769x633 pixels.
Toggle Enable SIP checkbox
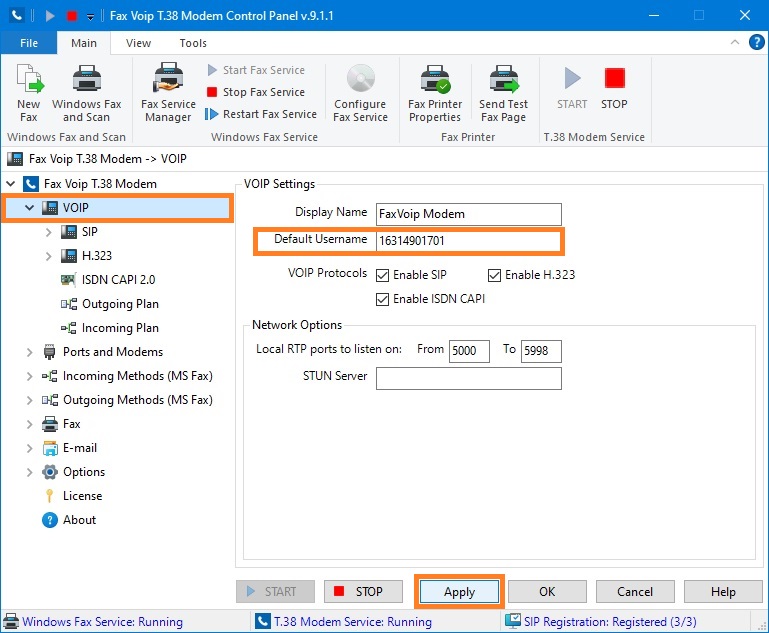(383, 275)
